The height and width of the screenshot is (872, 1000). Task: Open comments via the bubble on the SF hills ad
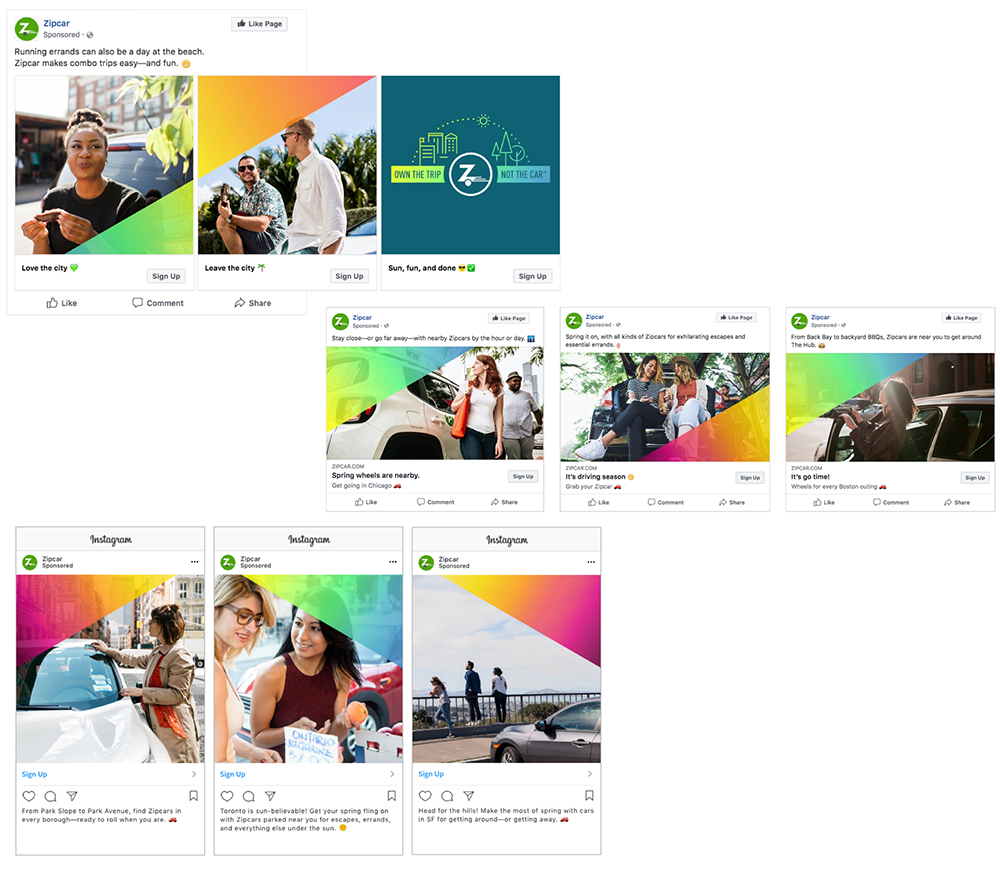[447, 795]
